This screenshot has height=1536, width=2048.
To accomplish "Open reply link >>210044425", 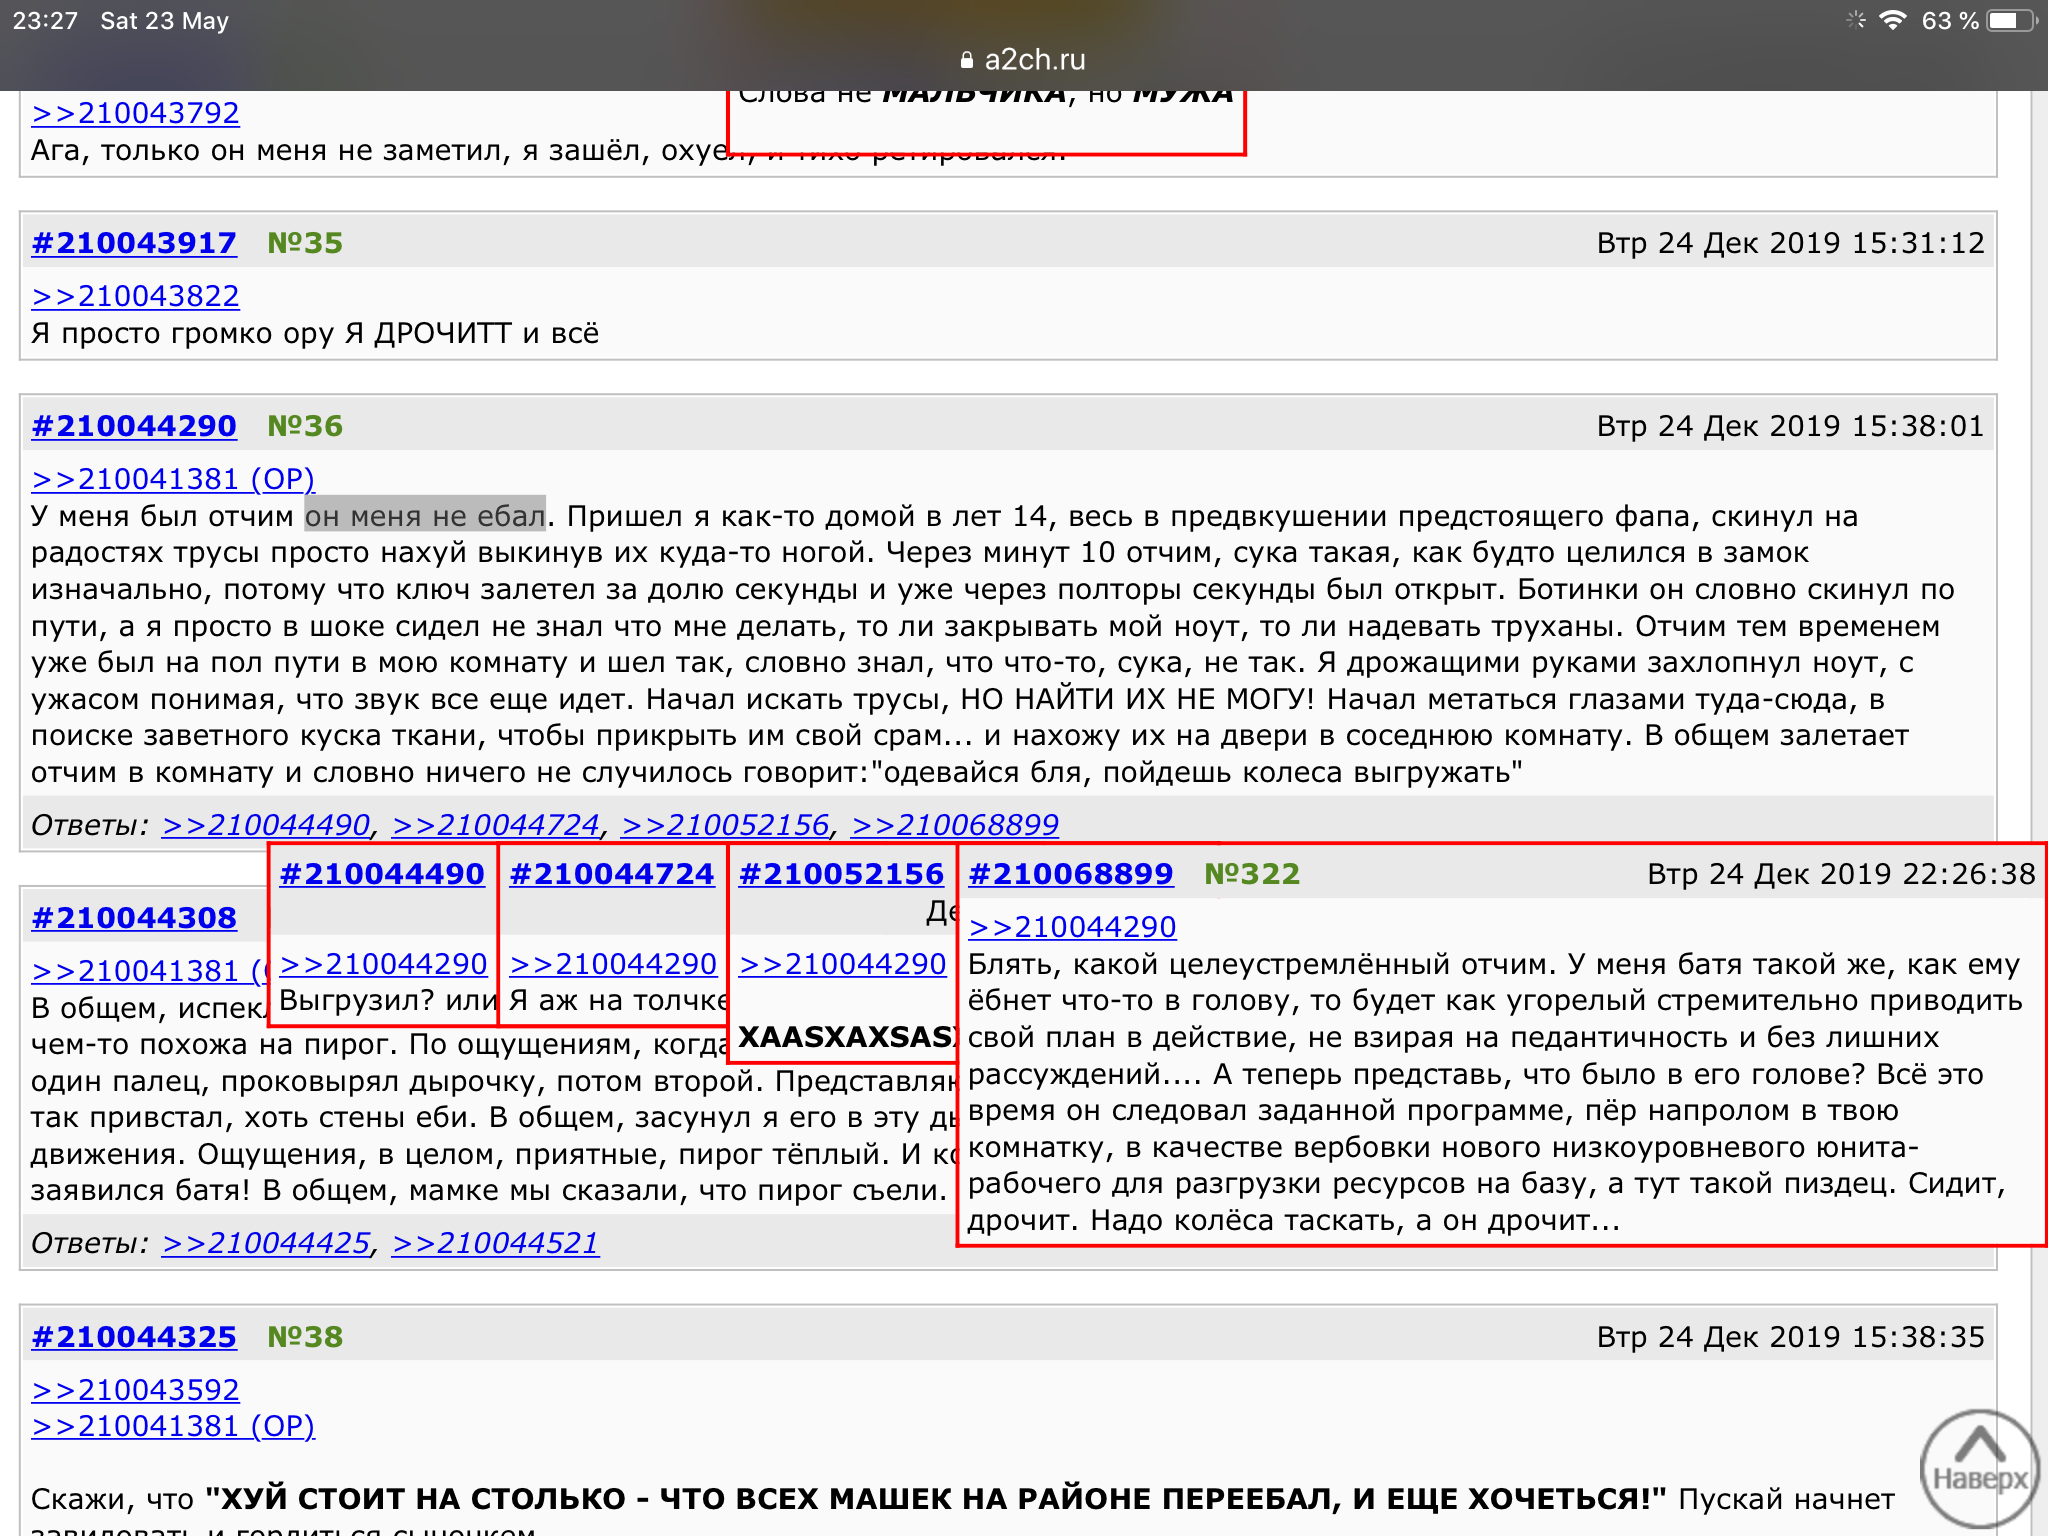I will coord(266,1243).
